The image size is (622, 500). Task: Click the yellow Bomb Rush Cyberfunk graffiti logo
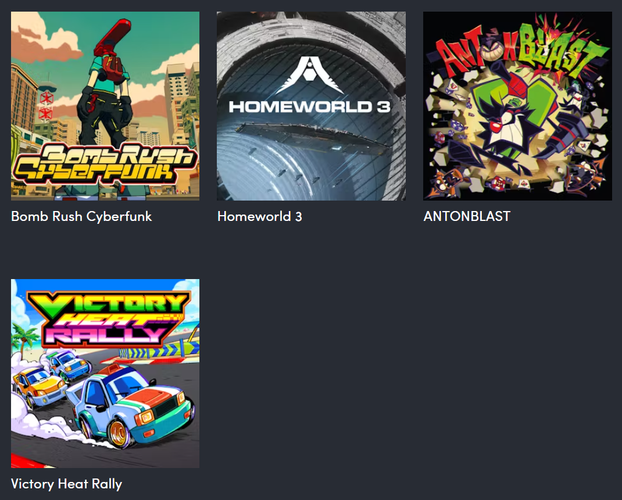[105, 164]
